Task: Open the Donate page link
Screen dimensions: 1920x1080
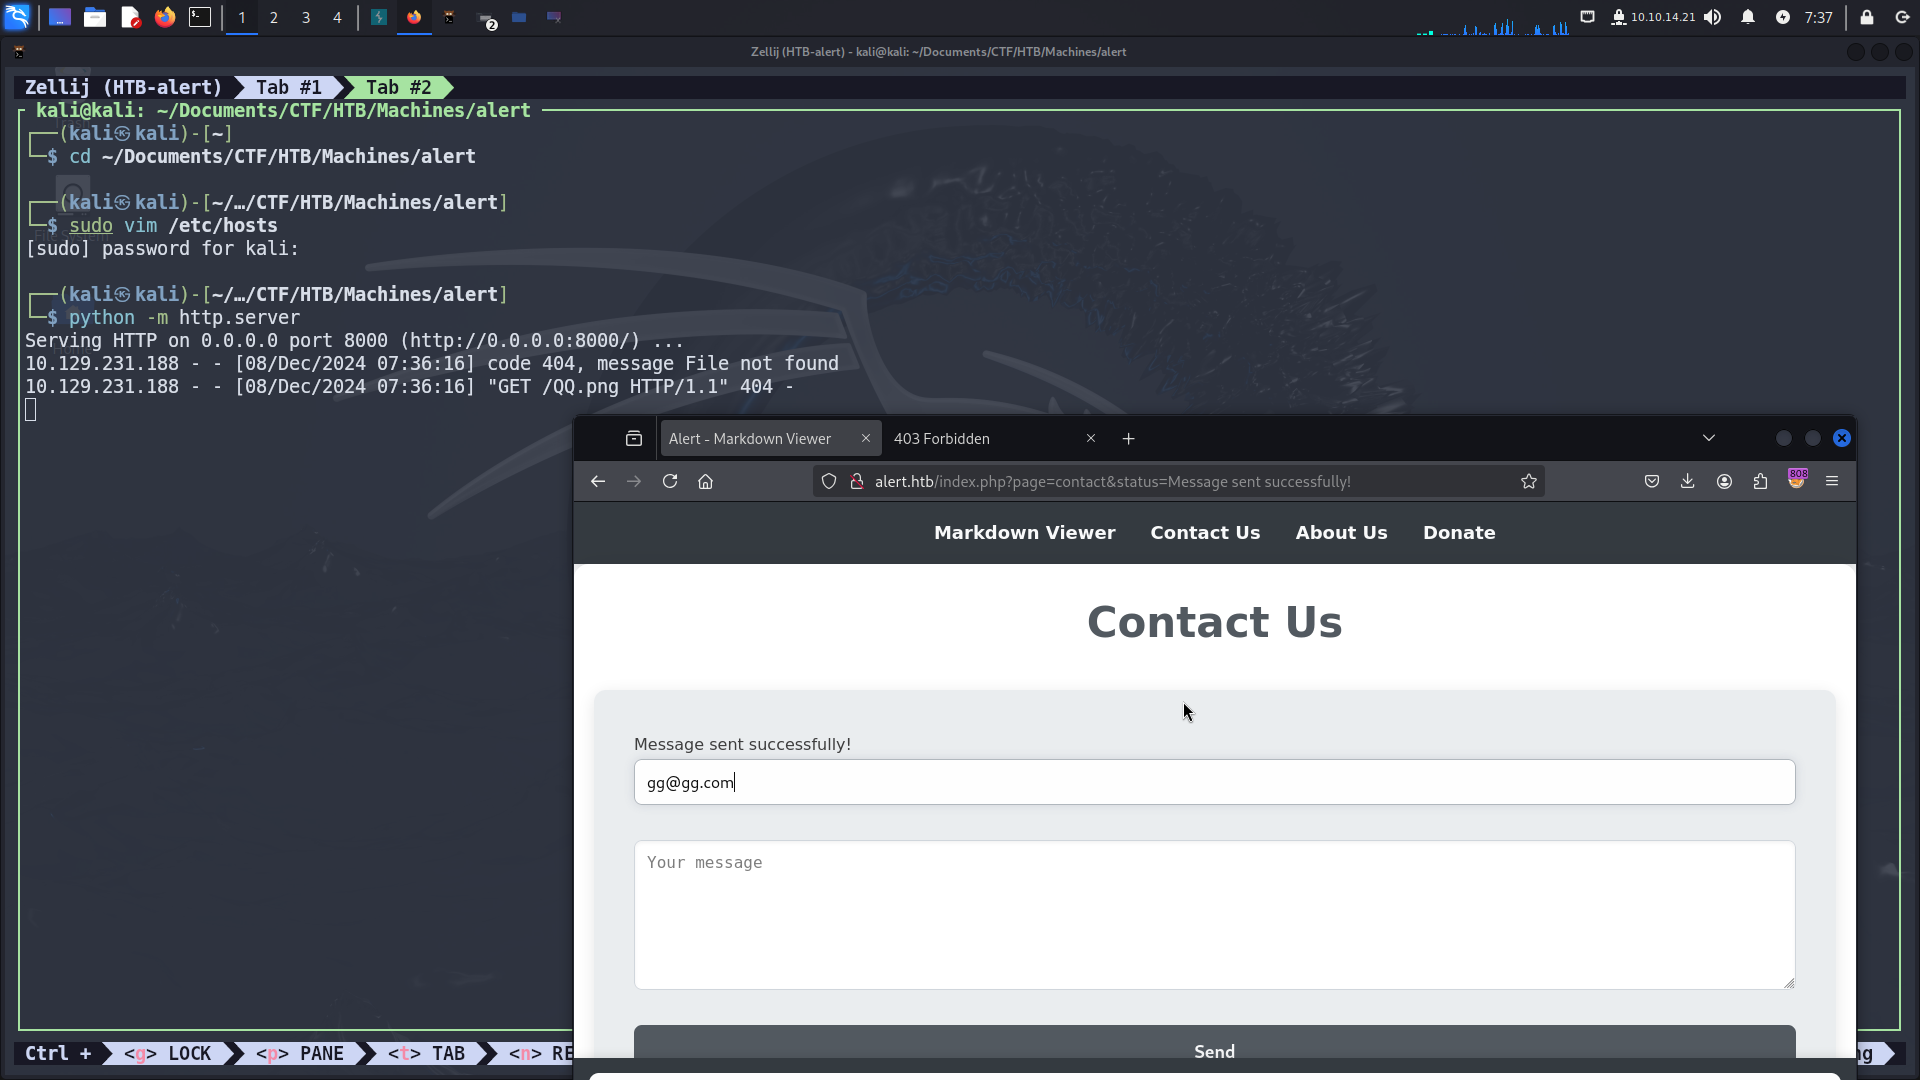Action: [x=1459, y=533]
